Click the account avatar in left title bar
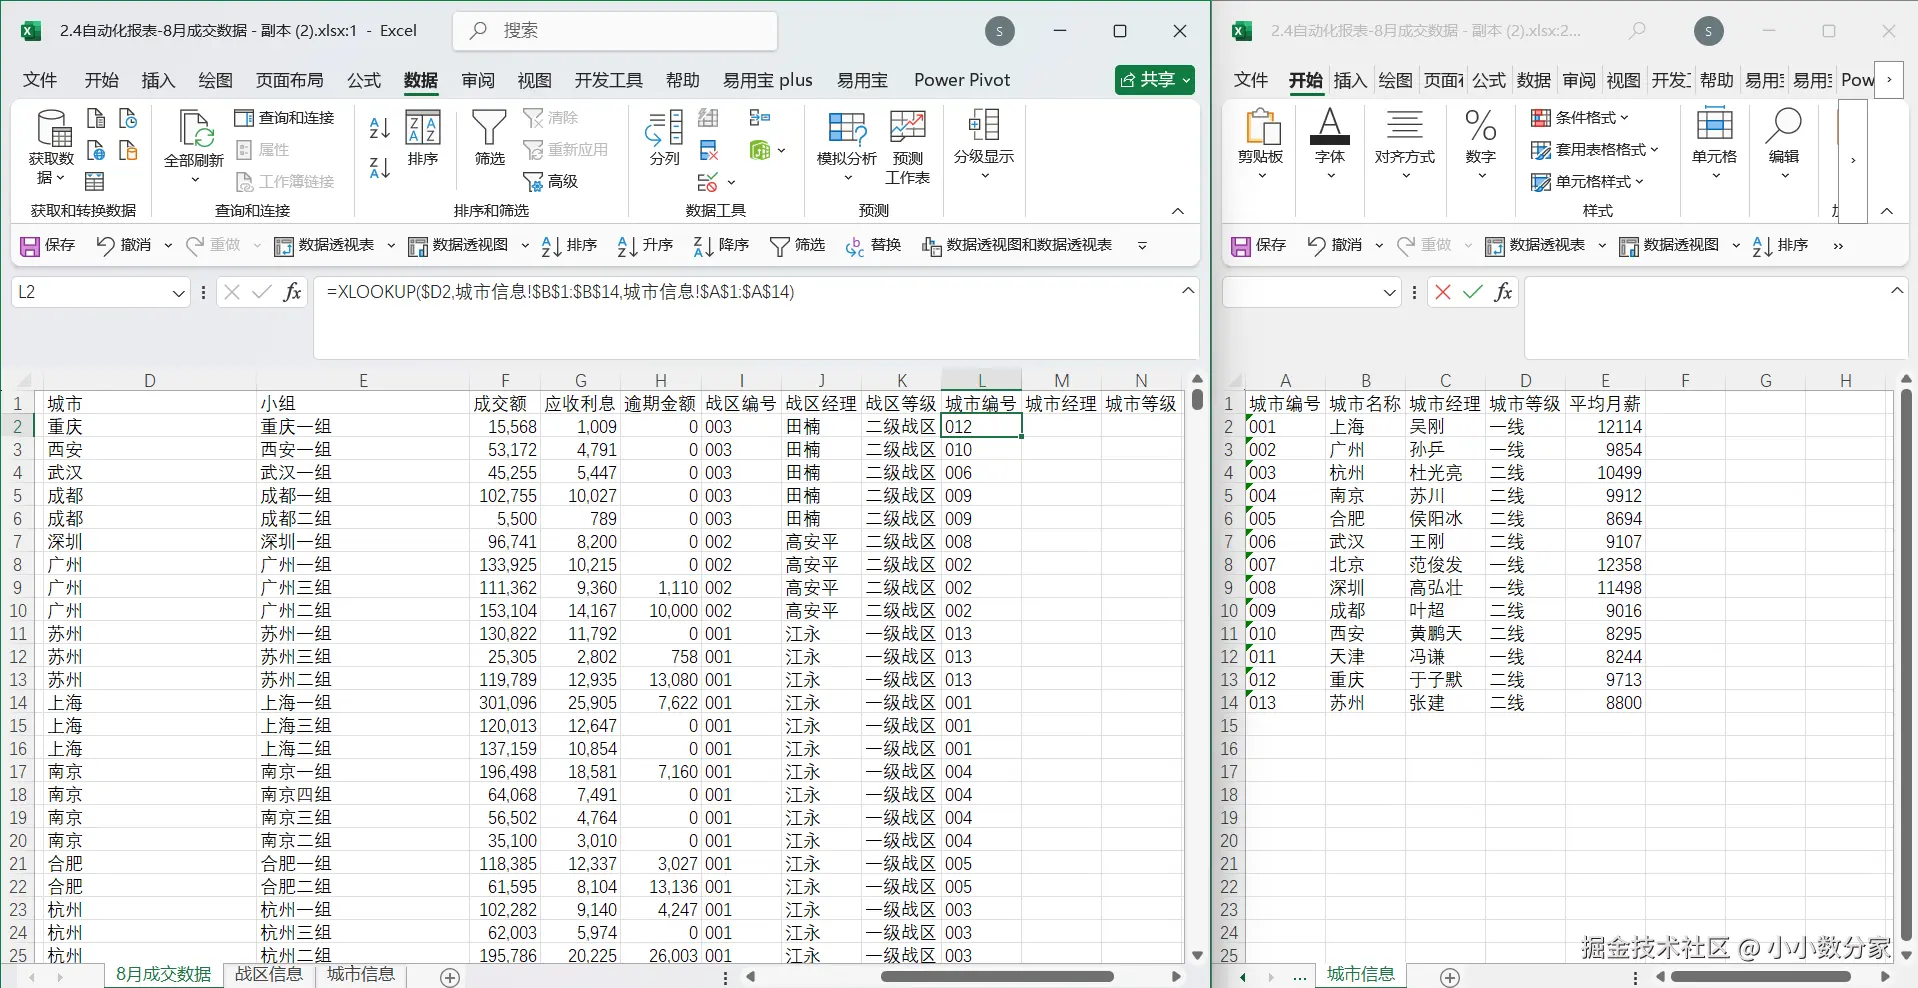This screenshot has width=1918, height=988. coord(999,31)
